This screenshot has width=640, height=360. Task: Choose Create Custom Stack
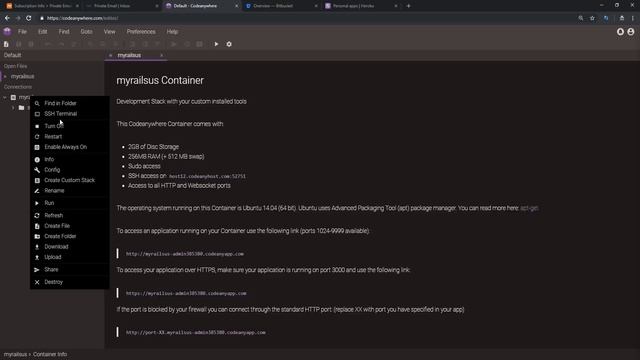(x=69, y=180)
